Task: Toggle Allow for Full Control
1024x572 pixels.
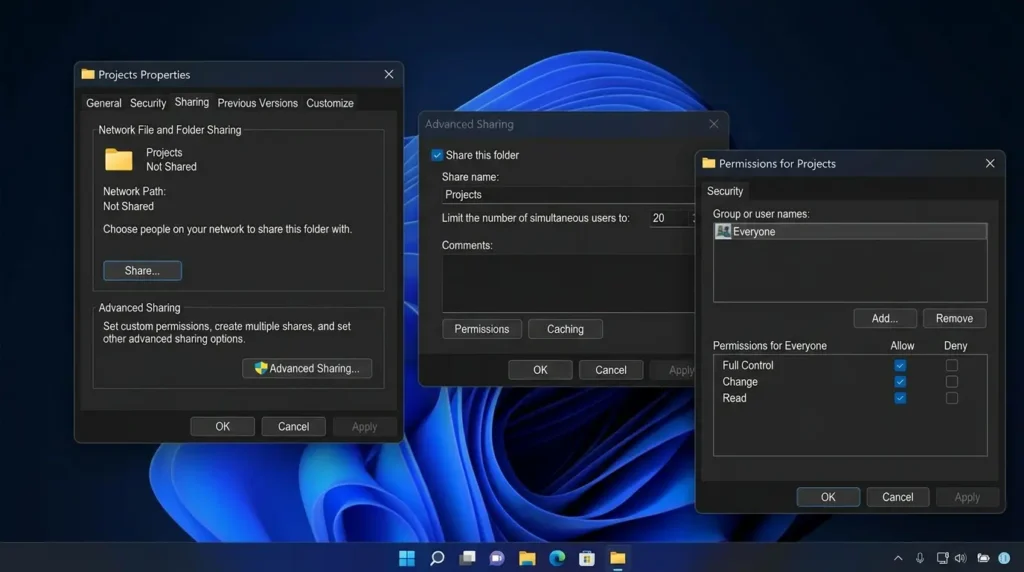Action: (x=900, y=365)
